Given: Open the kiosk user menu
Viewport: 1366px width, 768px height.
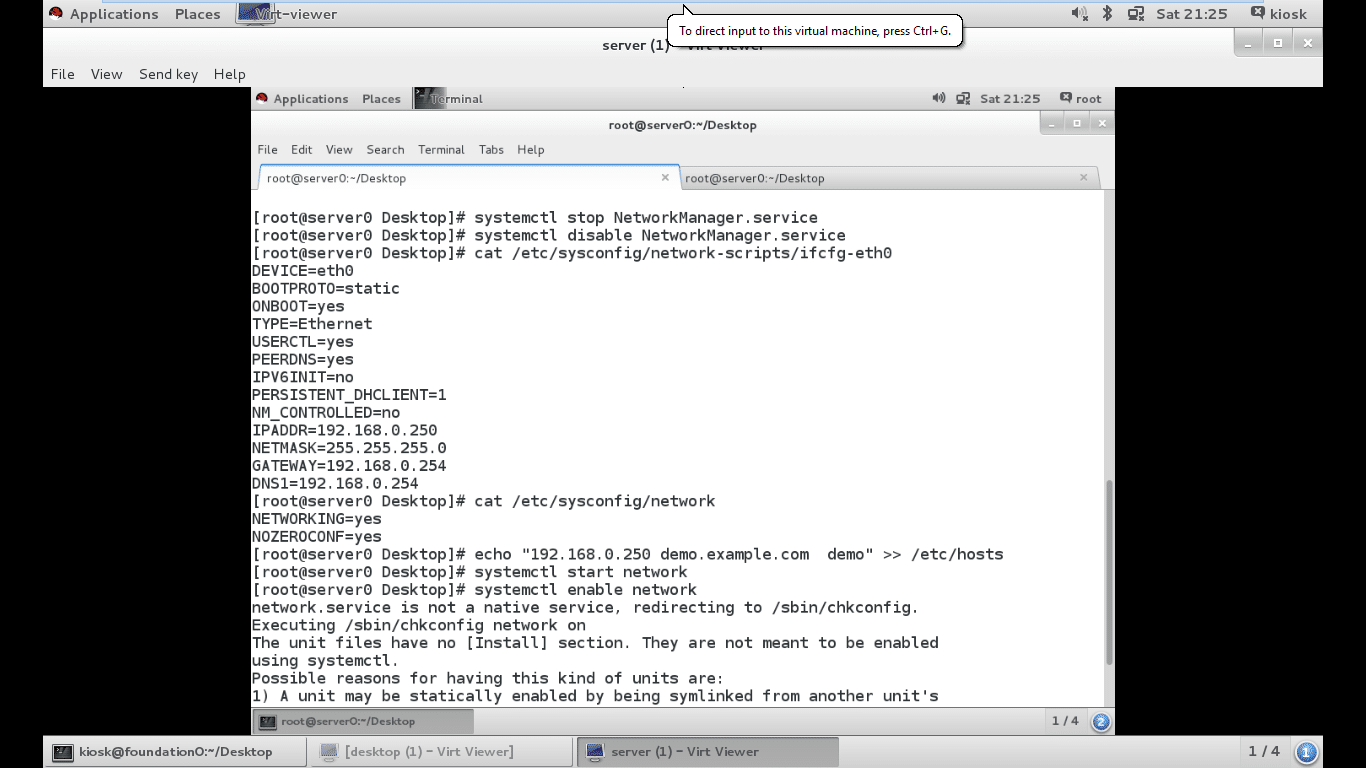Looking at the screenshot, I should click(x=1278, y=14).
